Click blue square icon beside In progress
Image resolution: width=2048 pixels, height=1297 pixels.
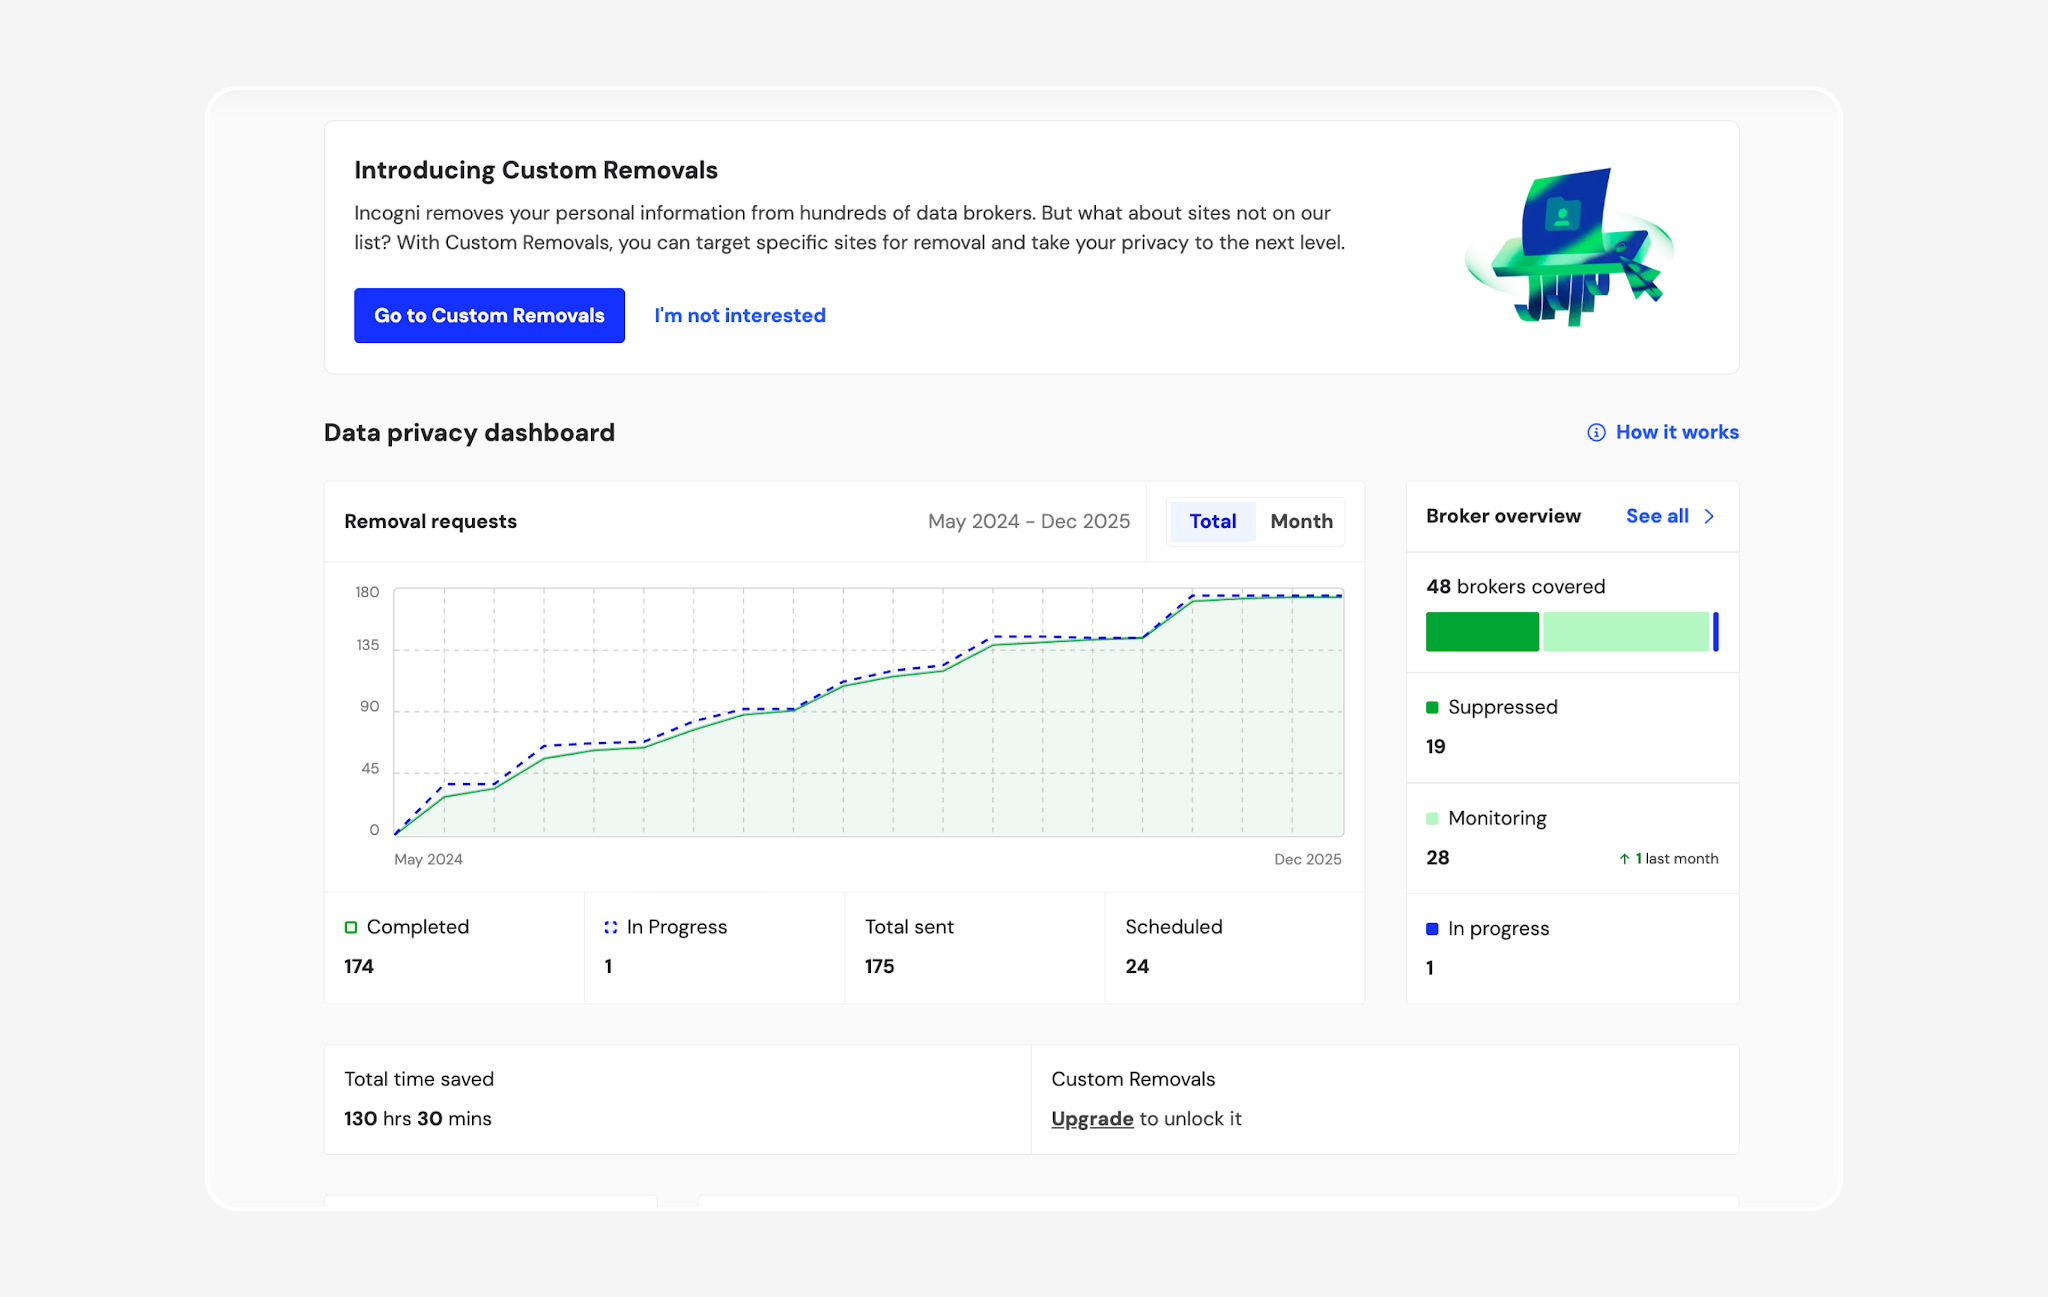[1432, 929]
